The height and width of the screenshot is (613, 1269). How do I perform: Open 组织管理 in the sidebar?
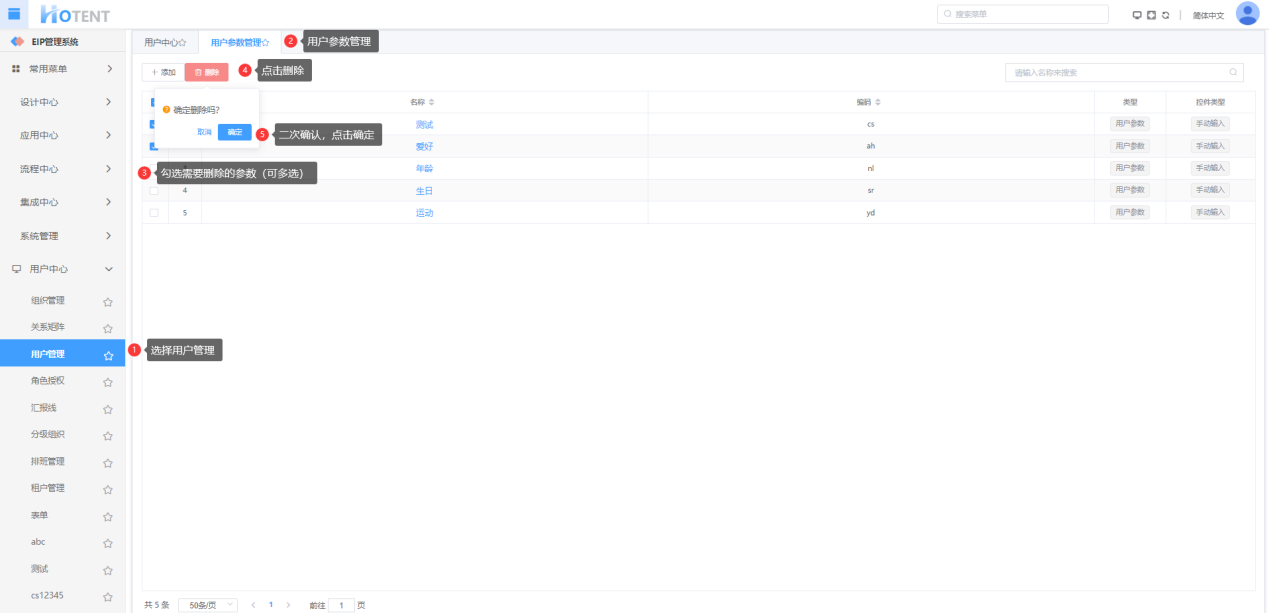48,300
